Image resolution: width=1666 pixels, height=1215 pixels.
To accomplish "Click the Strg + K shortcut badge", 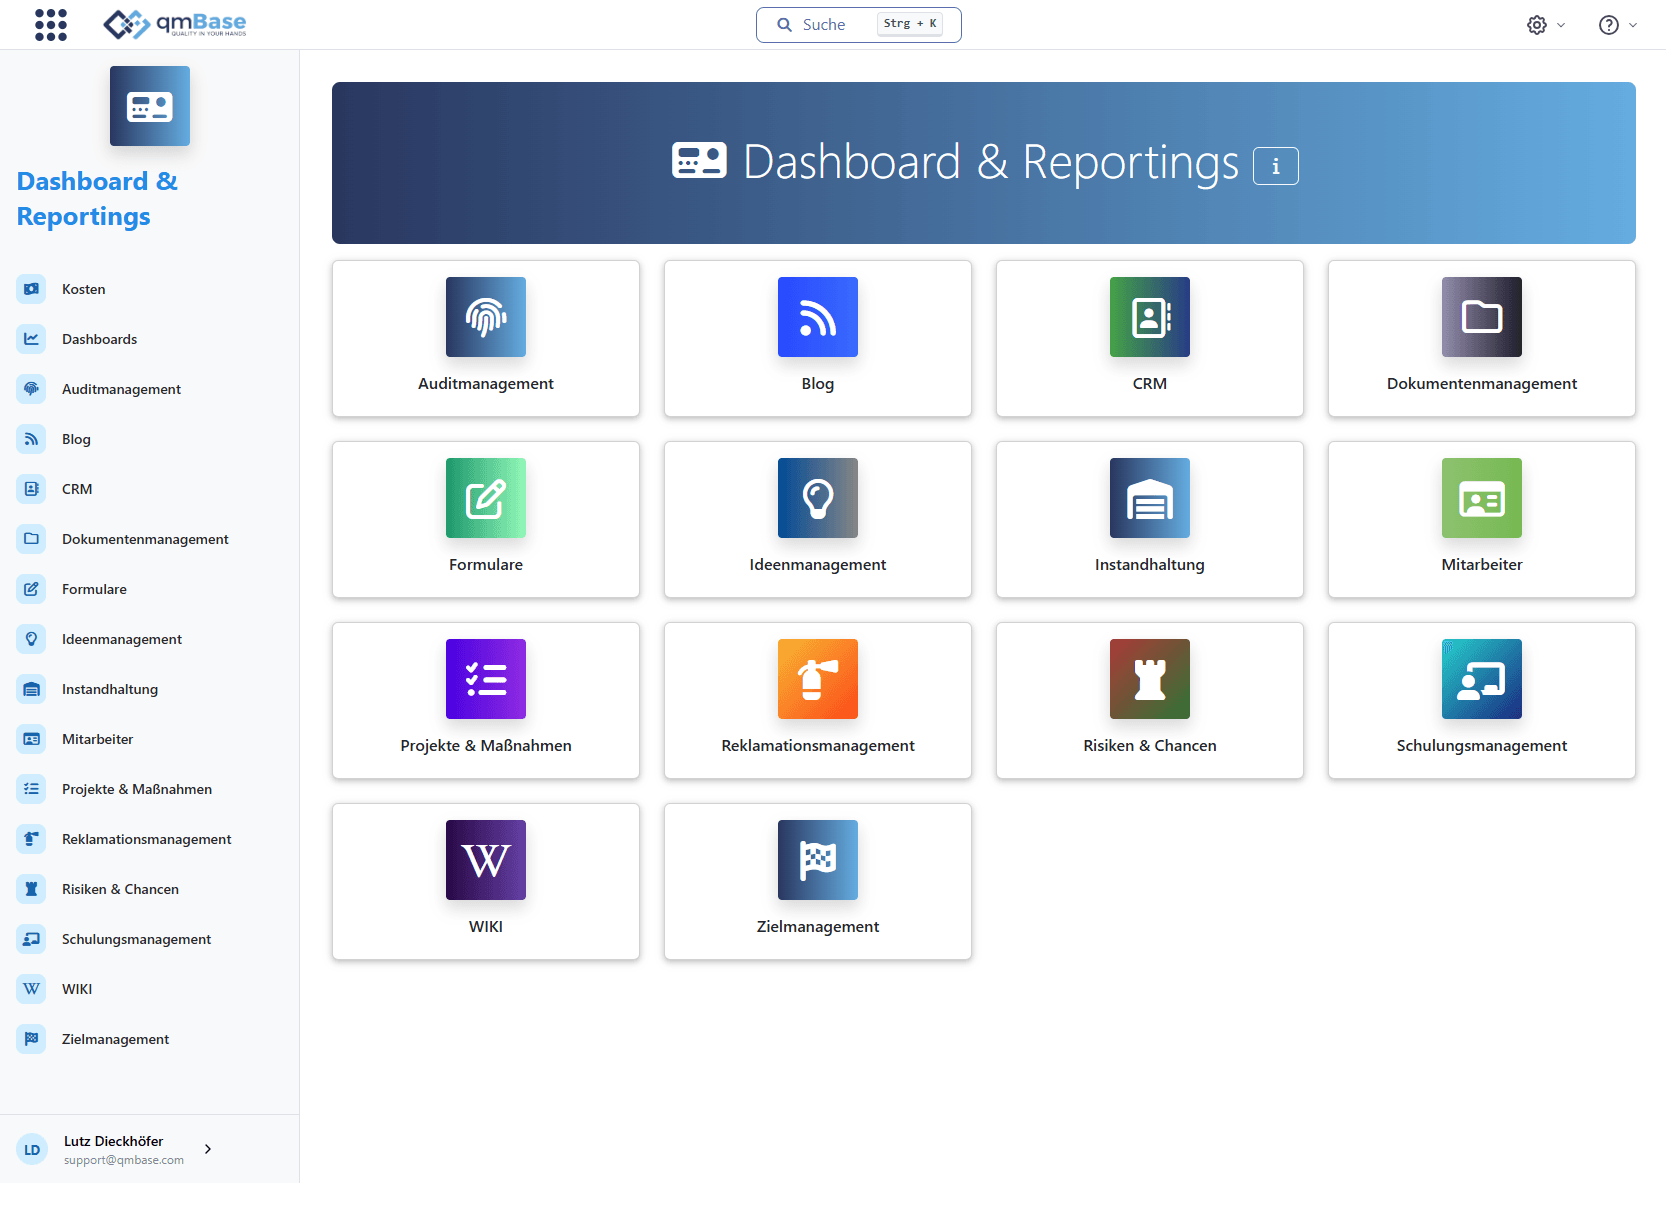I will click(910, 24).
